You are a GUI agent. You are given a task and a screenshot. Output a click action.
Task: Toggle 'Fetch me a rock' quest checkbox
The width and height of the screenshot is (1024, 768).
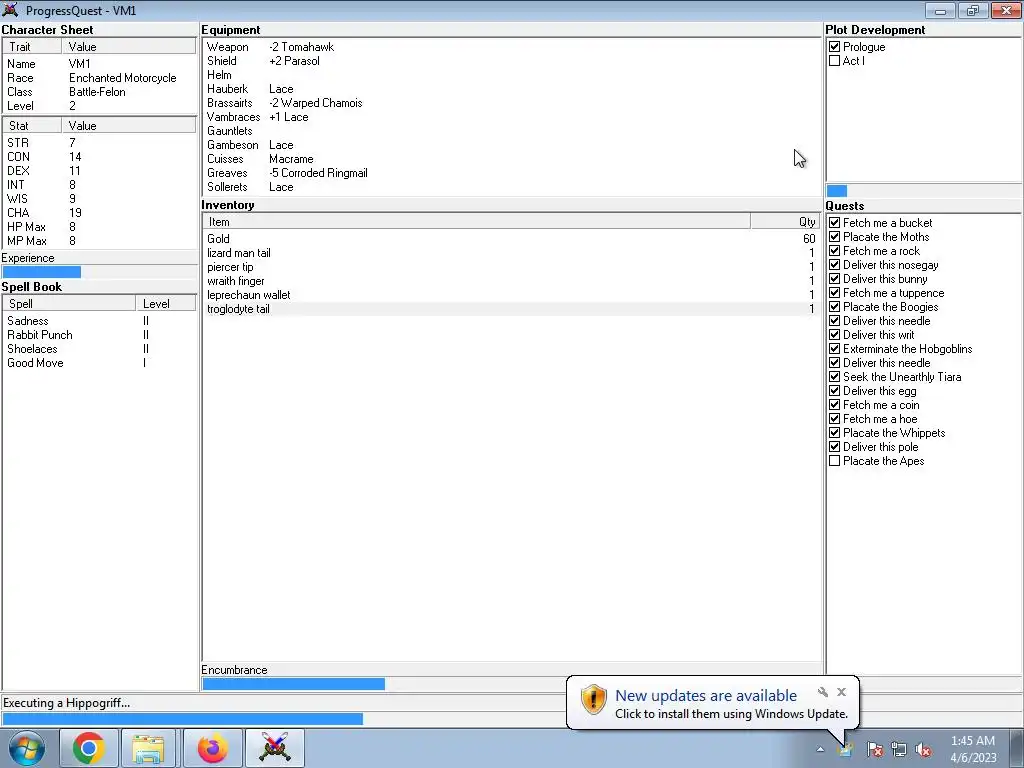pyautogui.click(x=835, y=251)
